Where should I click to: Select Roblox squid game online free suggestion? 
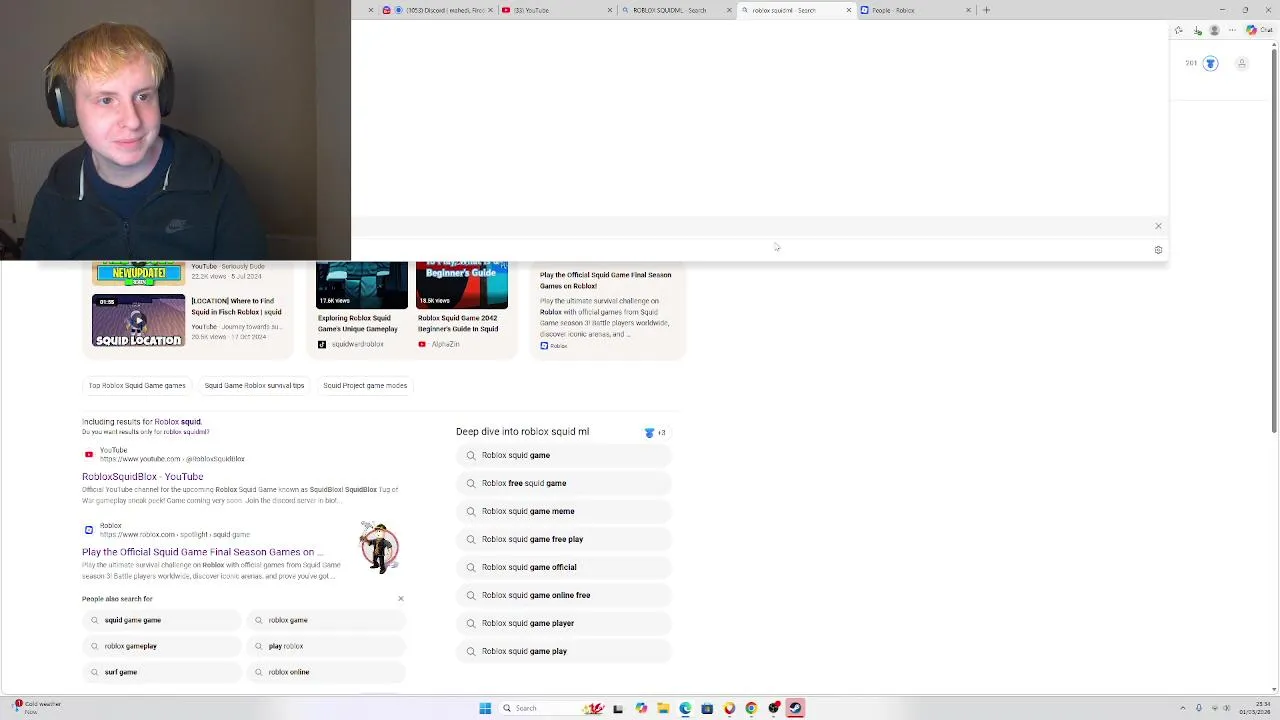[x=563, y=595]
